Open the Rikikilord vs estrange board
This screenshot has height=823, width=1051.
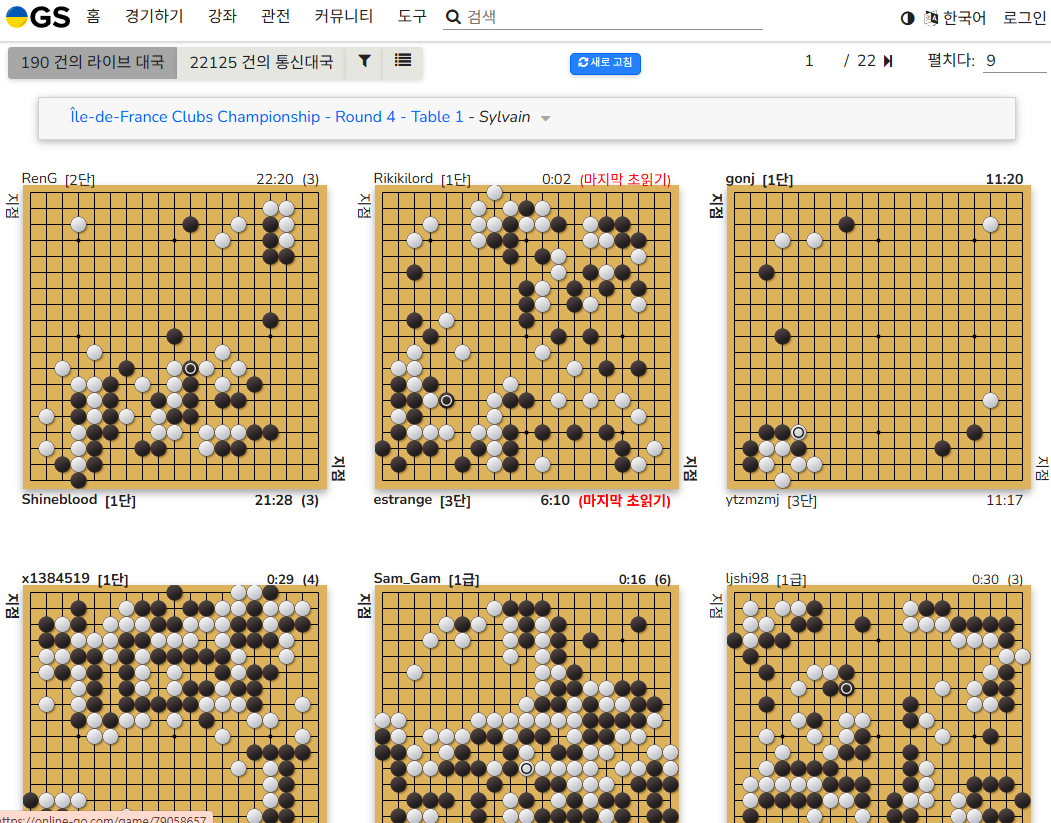pos(526,337)
